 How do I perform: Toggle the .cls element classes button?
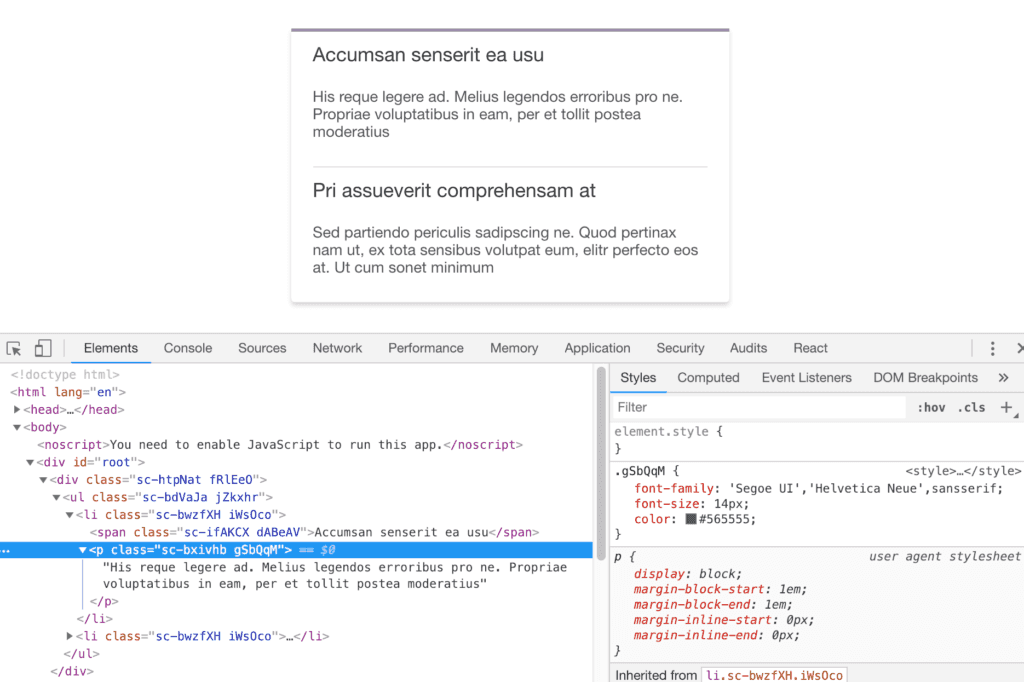[x=971, y=408]
